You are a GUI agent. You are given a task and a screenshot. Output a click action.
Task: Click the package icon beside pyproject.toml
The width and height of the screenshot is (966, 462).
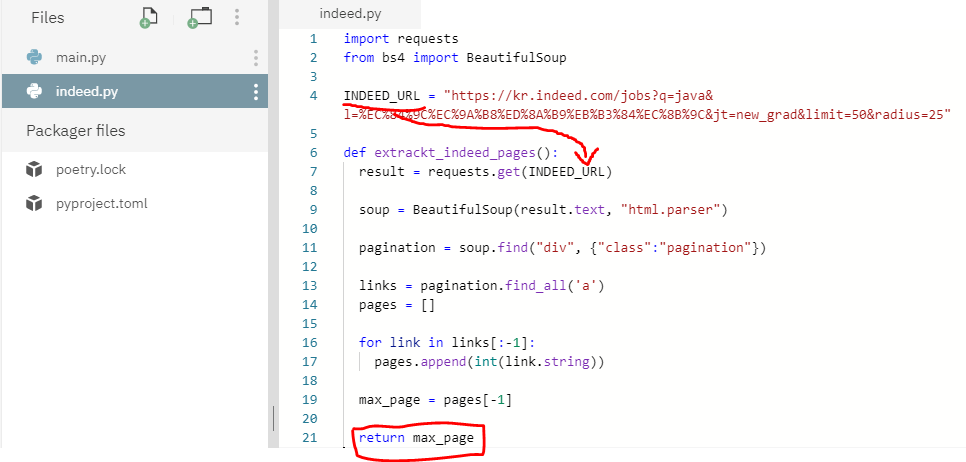pyautogui.click(x=34, y=203)
